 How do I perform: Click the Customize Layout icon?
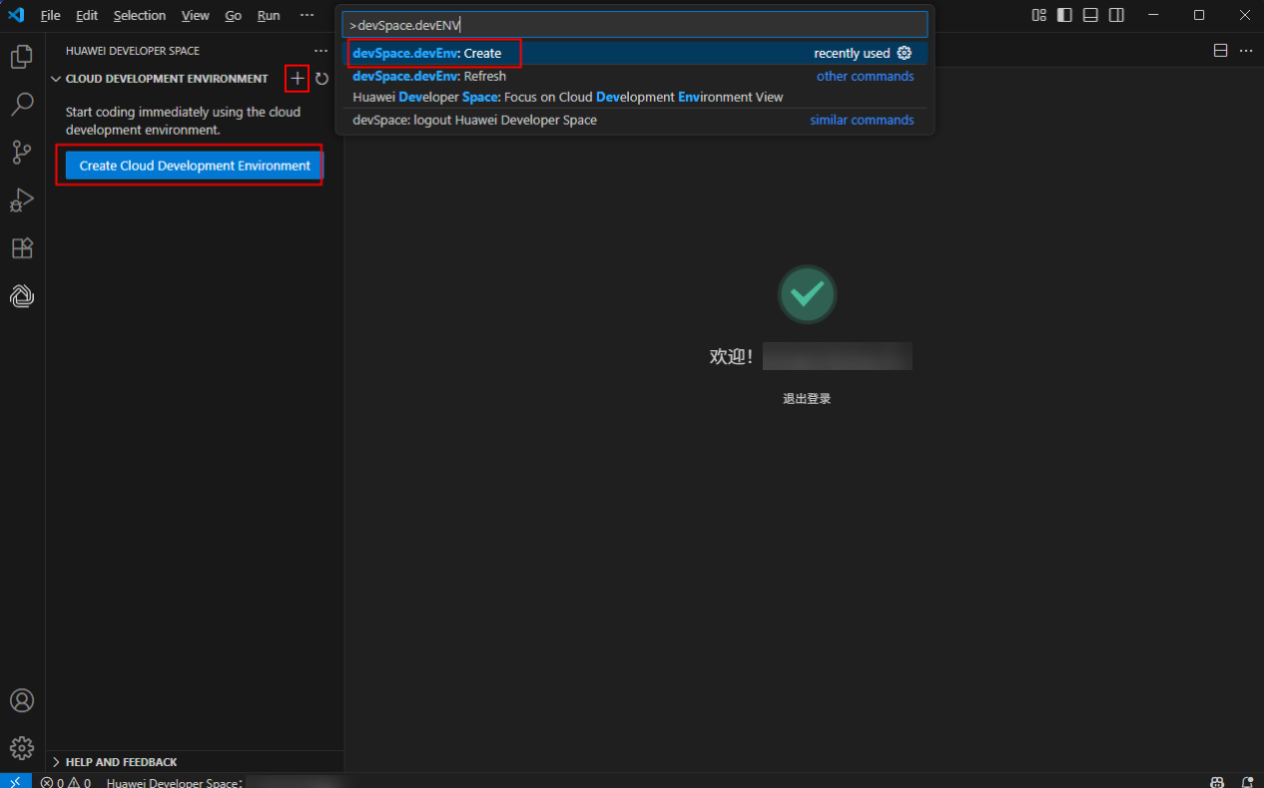1039,15
